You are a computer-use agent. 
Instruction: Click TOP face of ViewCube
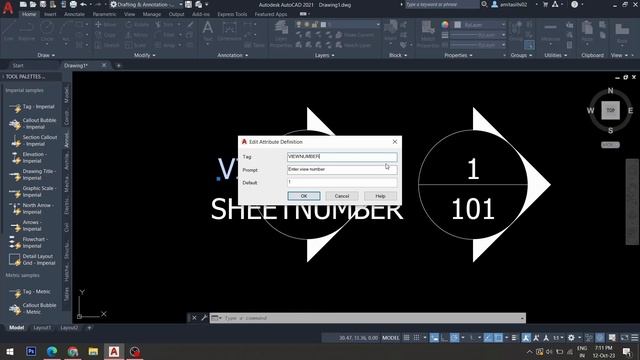[x=610, y=110]
